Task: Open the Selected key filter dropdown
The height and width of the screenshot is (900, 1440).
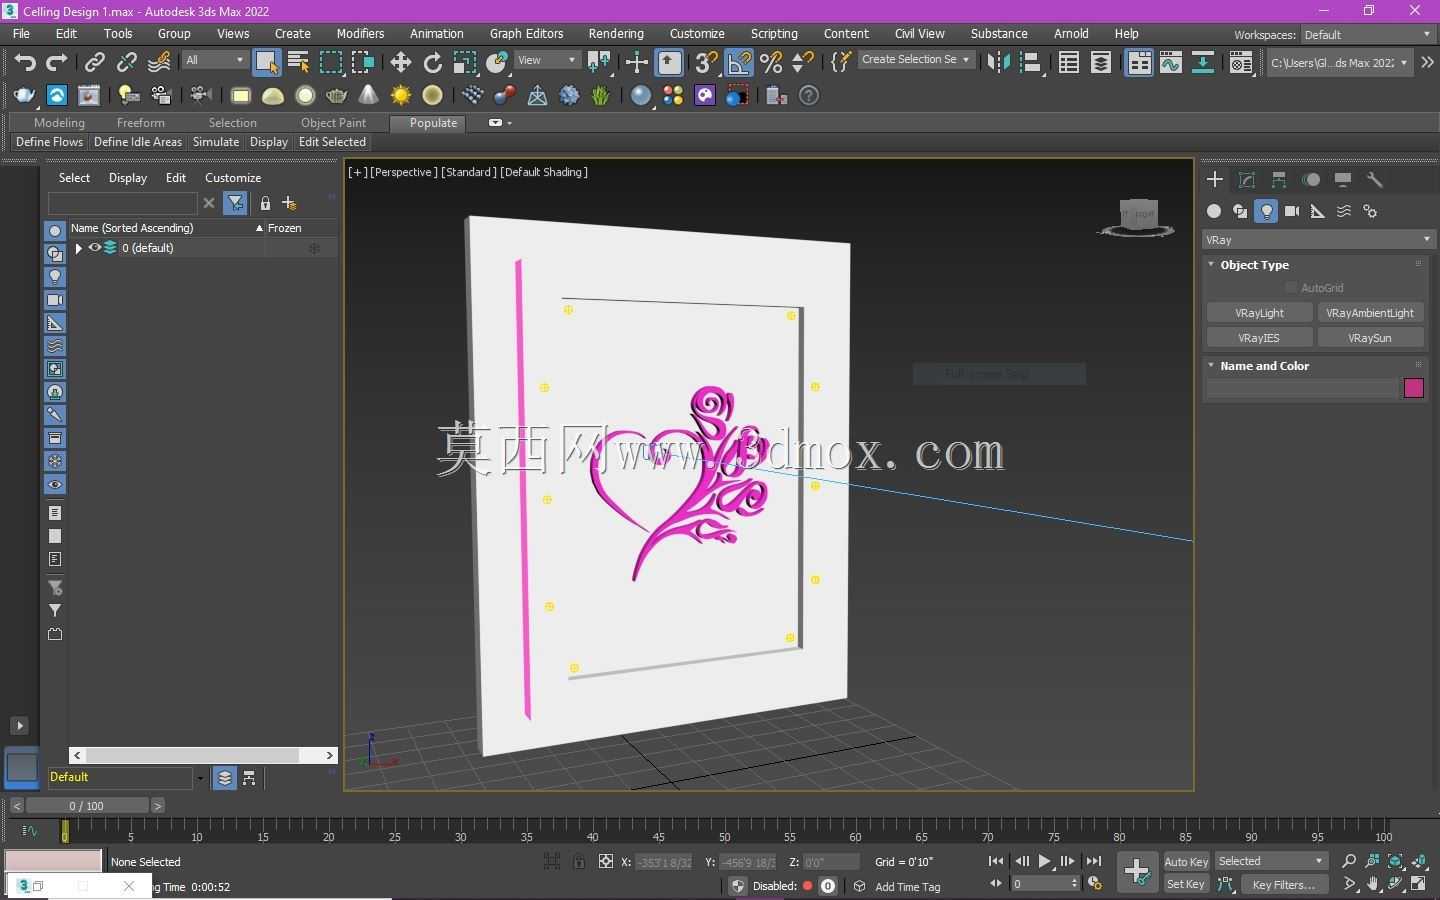Action: tap(1271, 861)
